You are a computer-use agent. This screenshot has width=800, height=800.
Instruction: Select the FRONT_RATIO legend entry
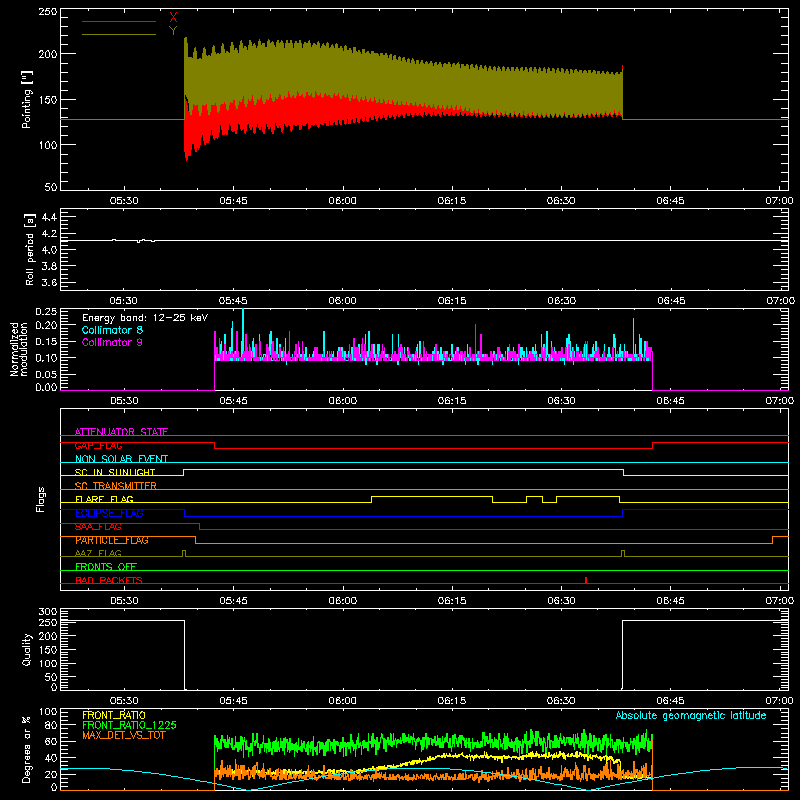pos(114,715)
